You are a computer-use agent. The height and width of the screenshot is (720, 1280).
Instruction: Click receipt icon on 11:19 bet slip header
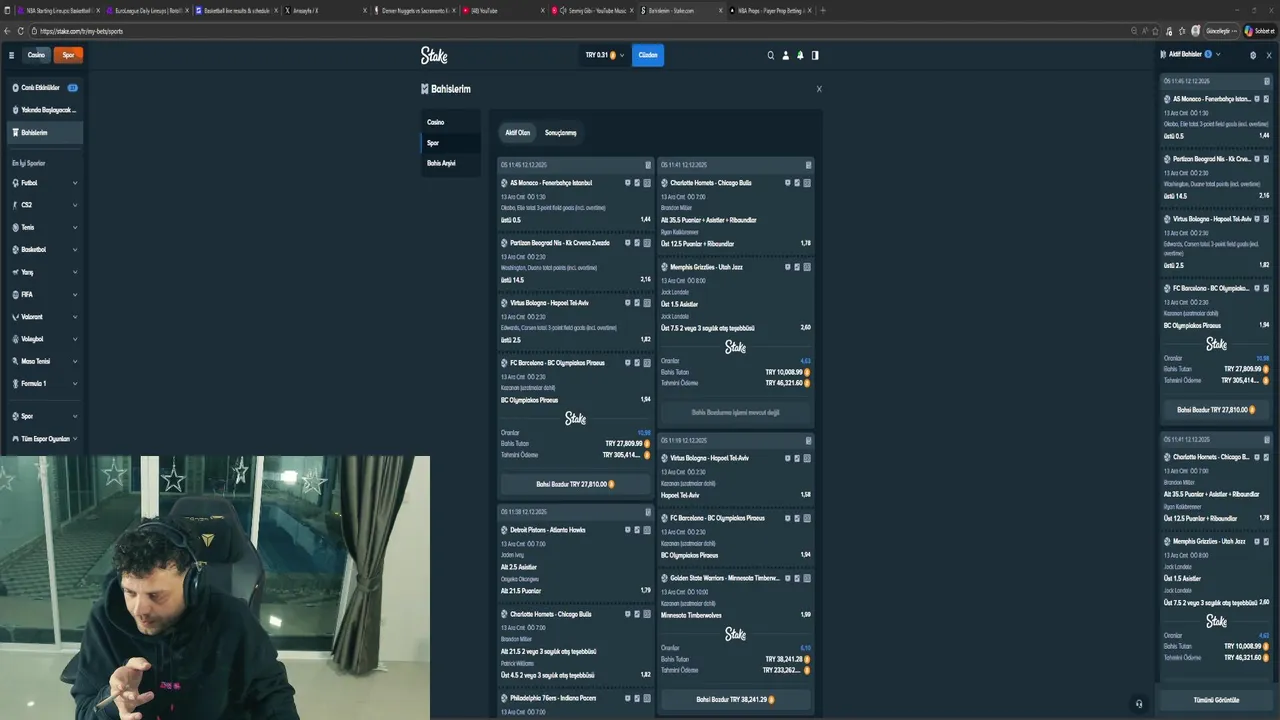[x=808, y=440]
